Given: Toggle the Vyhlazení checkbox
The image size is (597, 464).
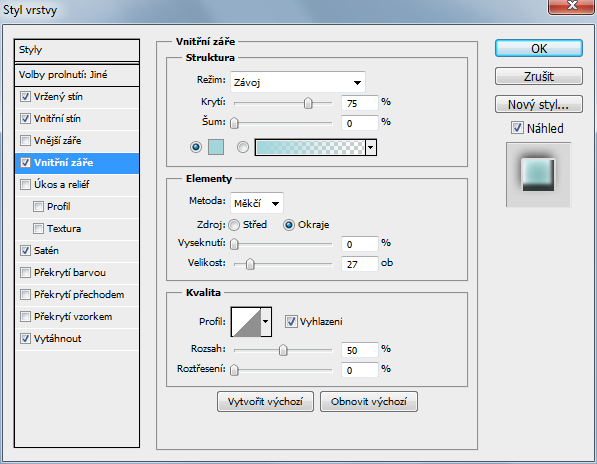Looking at the screenshot, I should (291, 322).
